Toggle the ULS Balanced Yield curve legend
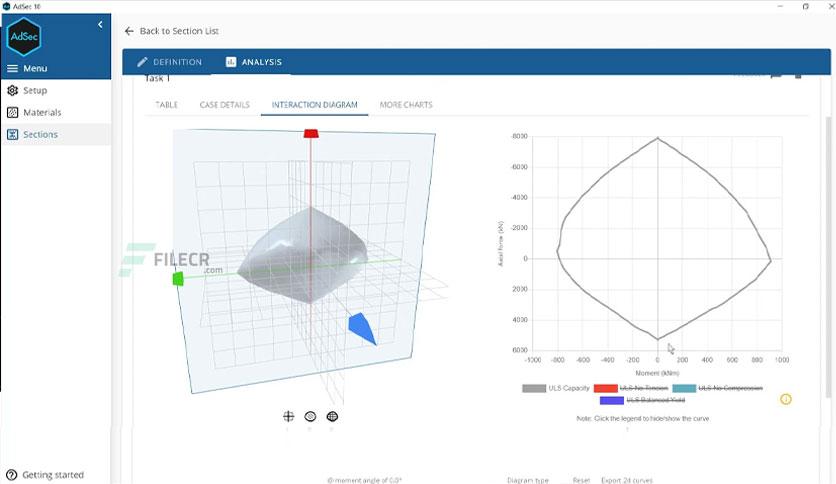Viewport: 836px width, 484px height. (x=642, y=400)
